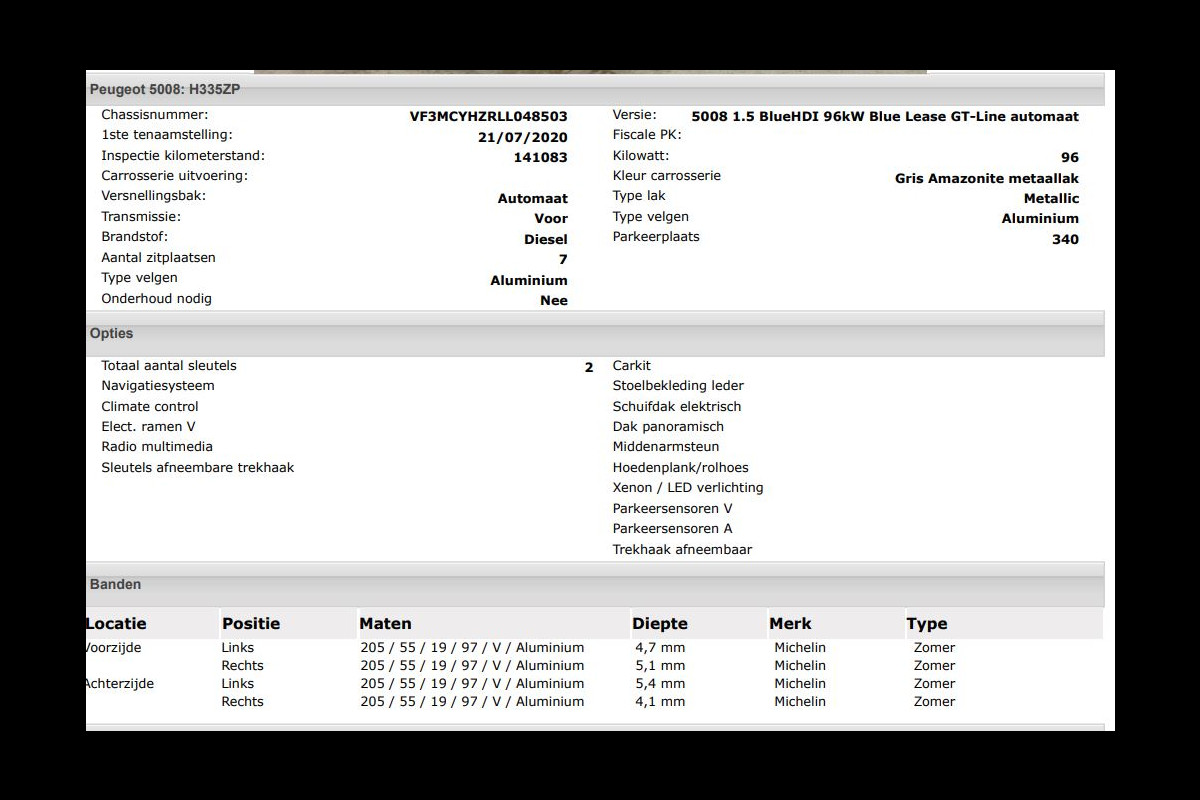Click the Merk column header

point(790,623)
